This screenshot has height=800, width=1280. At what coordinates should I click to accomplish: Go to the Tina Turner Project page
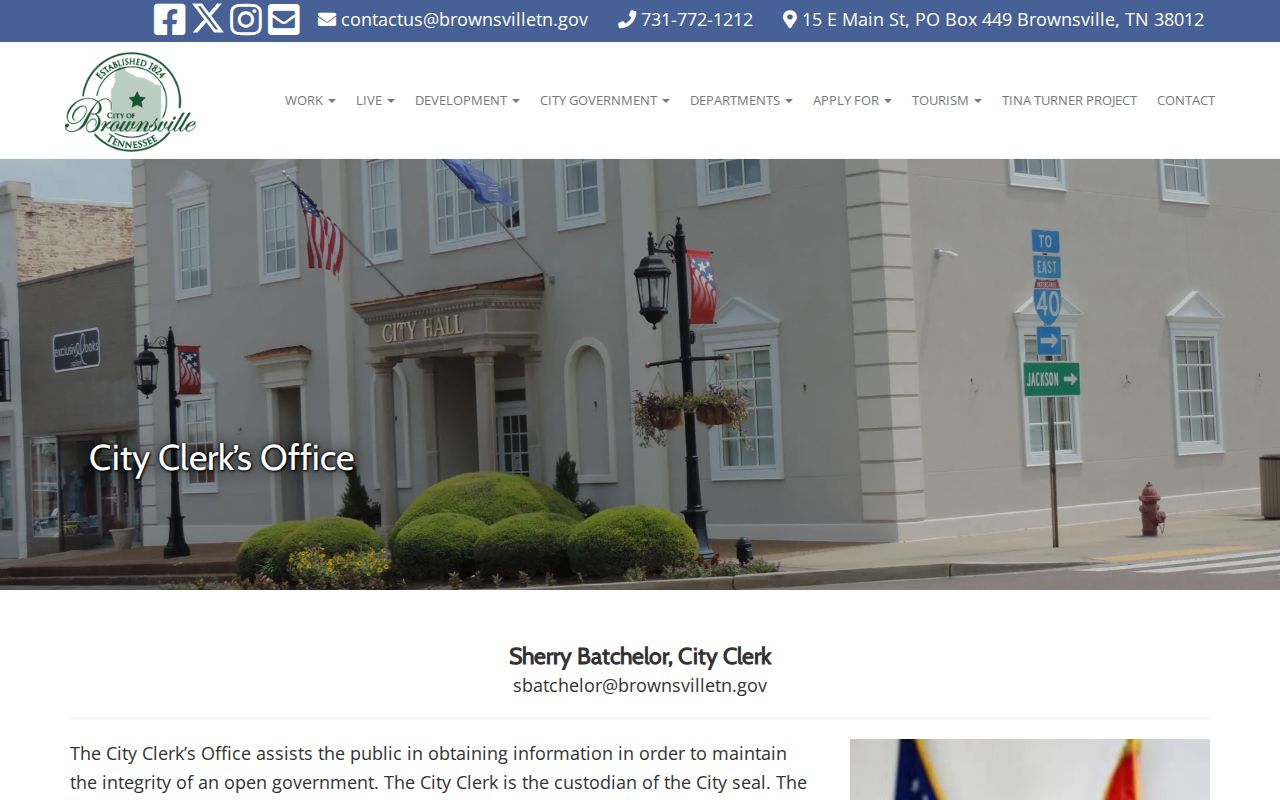pos(1069,100)
